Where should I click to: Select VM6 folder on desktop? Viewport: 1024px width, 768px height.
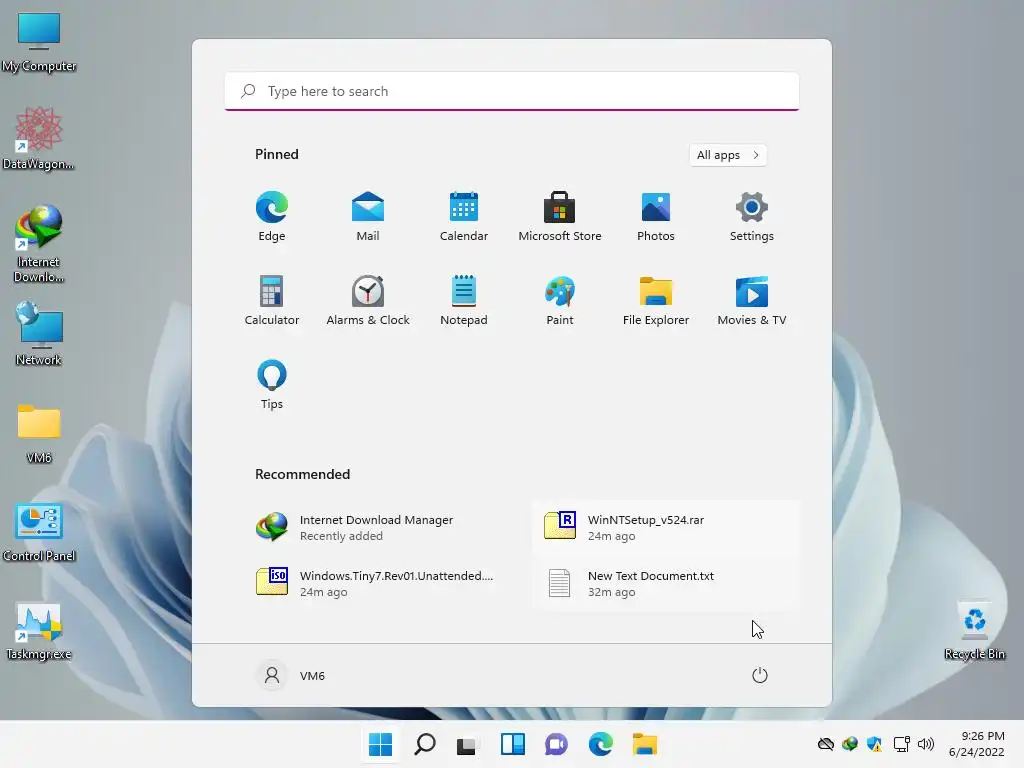pyautogui.click(x=39, y=433)
